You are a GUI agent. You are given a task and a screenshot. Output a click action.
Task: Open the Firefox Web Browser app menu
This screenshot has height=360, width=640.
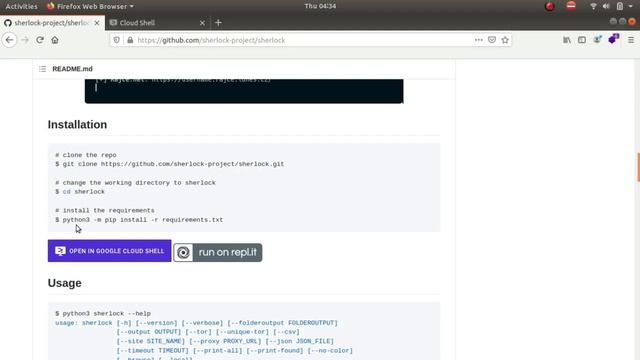90,6
